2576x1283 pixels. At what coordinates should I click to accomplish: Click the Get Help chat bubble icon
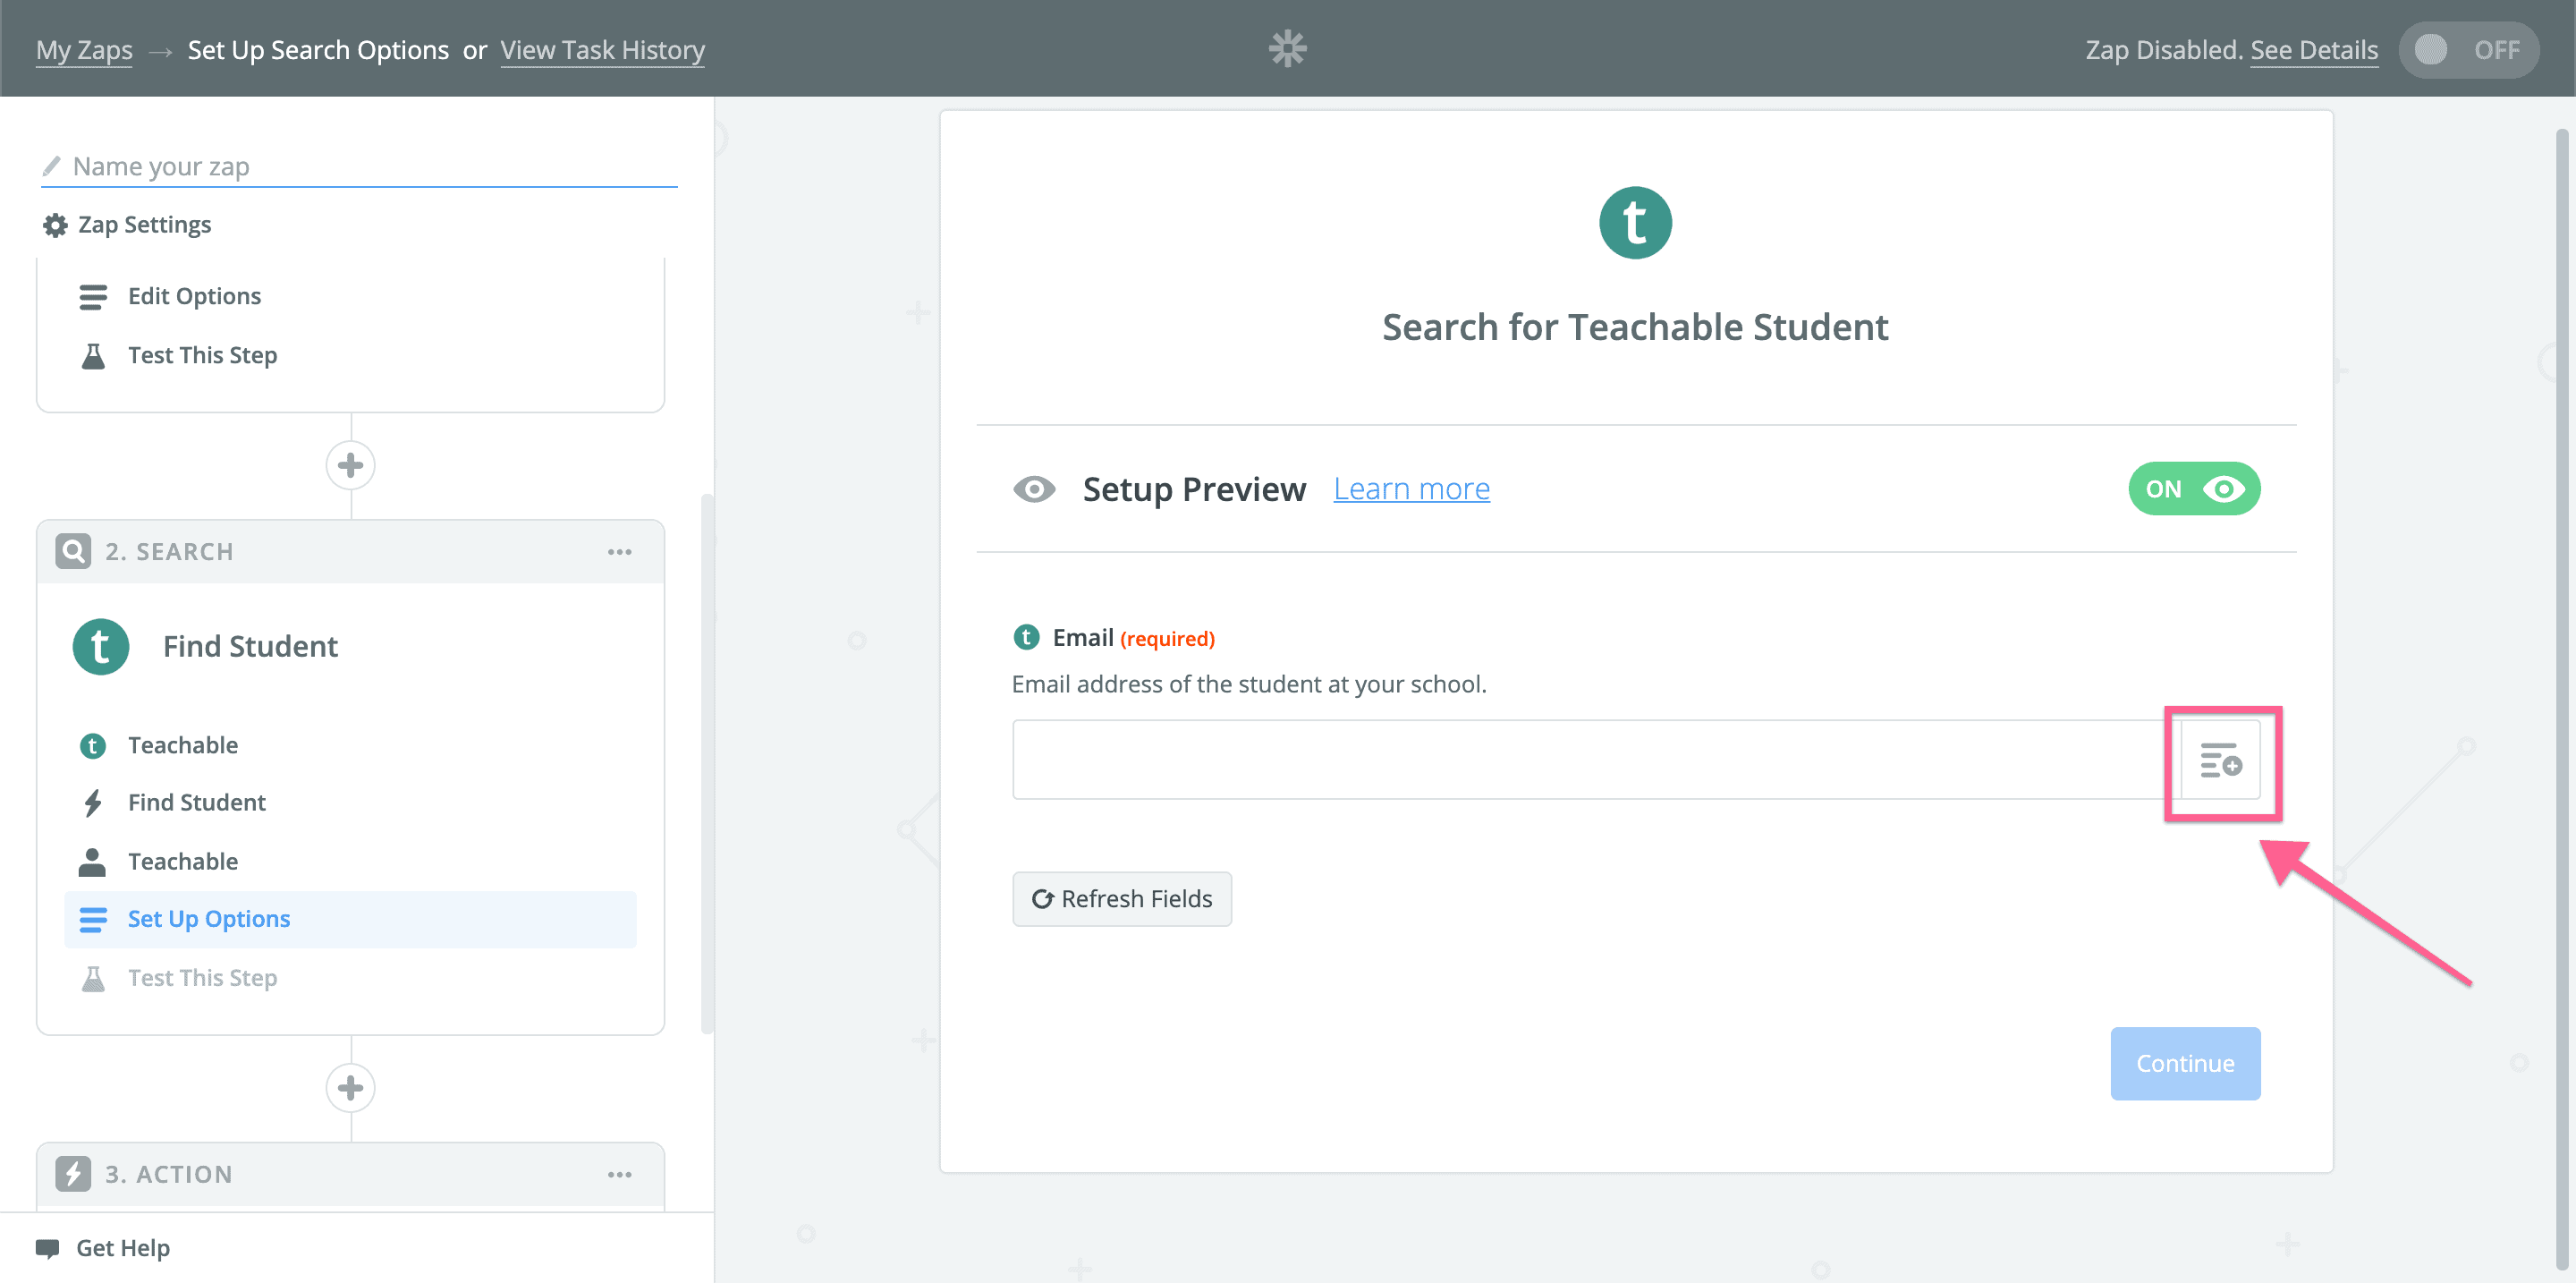pyautogui.click(x=47, y=1248)
